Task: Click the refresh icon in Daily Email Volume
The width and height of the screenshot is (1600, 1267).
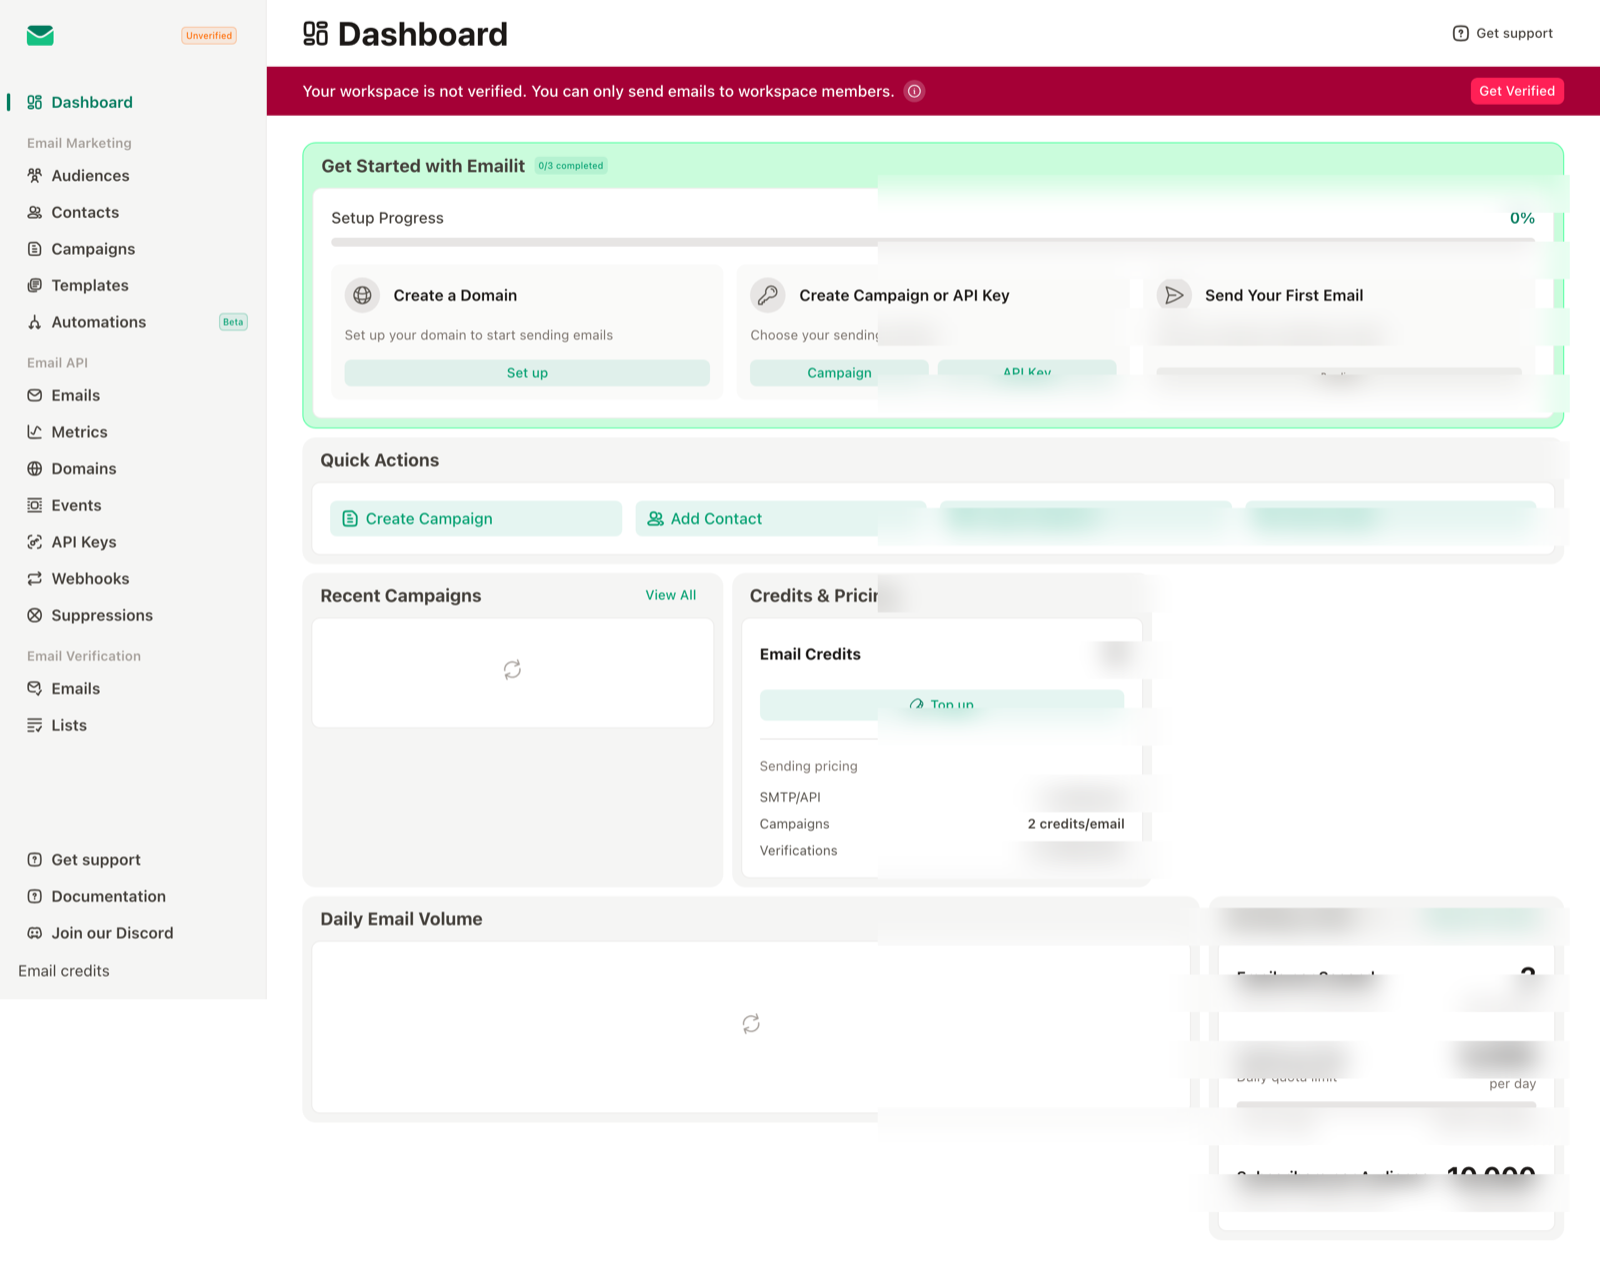Action: pyautogui.click(x=751, y=1024)
